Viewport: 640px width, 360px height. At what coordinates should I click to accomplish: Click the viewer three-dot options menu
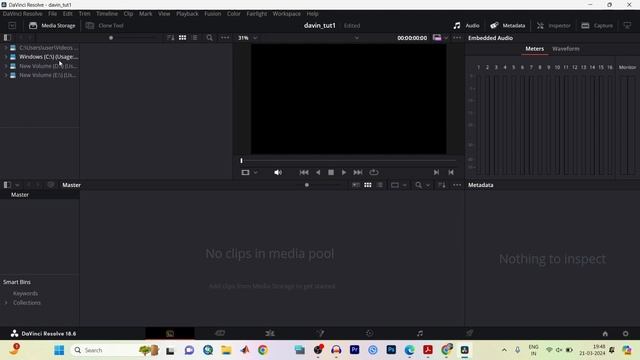click(x=457, y=38)
